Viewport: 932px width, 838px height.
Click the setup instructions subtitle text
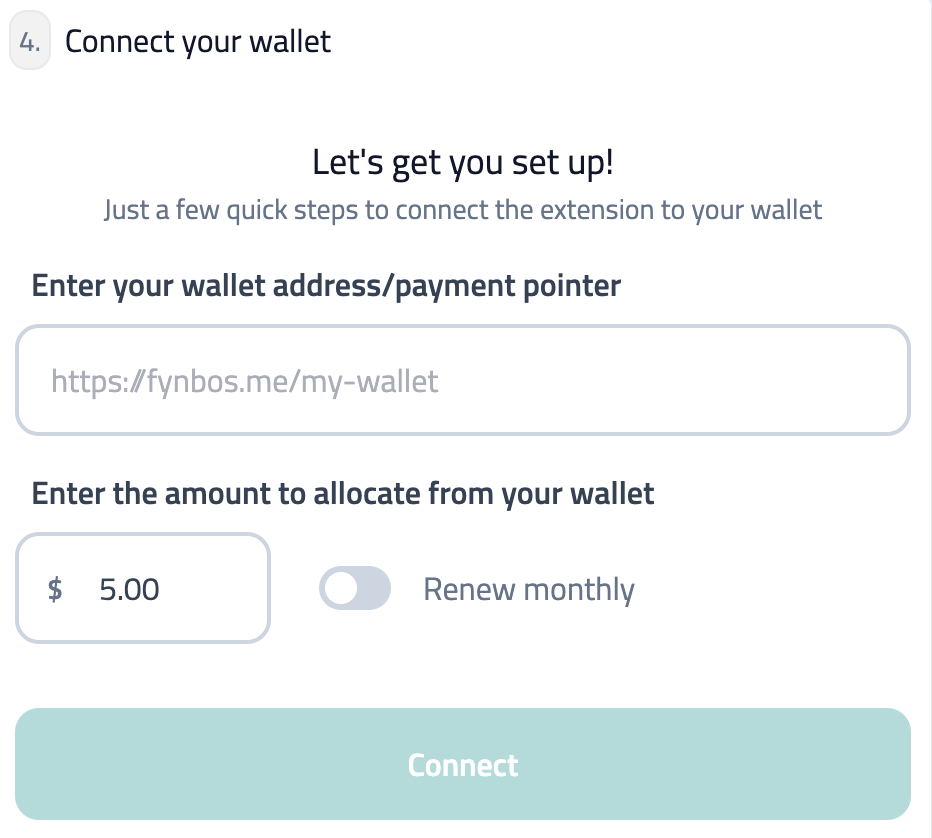tap(463, 210)
